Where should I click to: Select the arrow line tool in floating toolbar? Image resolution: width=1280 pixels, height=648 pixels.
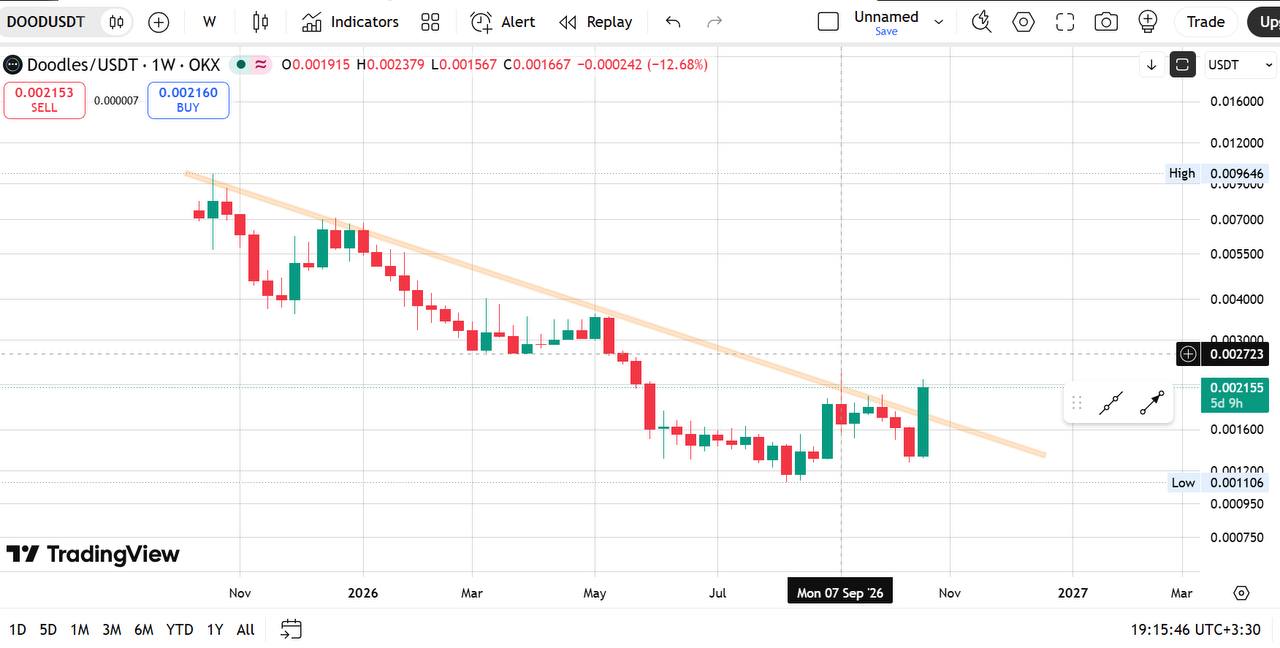[x=1151, y=403]
